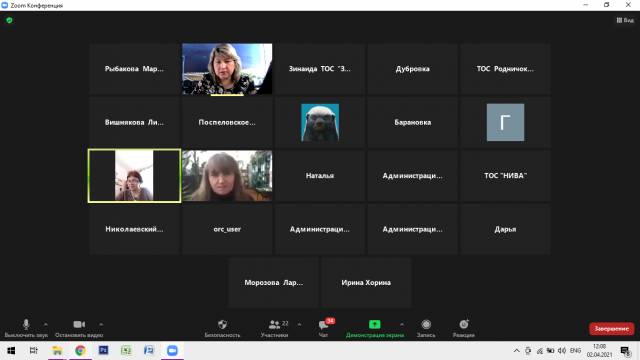Click the badger avatar participant tile
Viewport: 640px width, 360px height.
[x=320, y=122]
